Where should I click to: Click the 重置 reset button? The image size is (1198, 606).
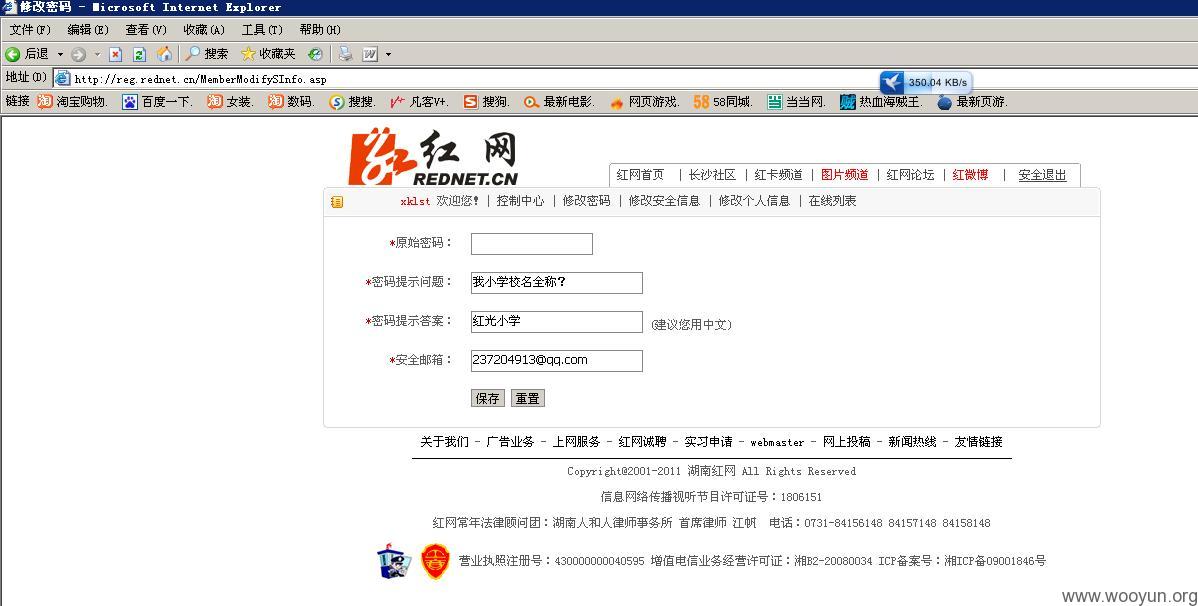(x=527, y=398)
